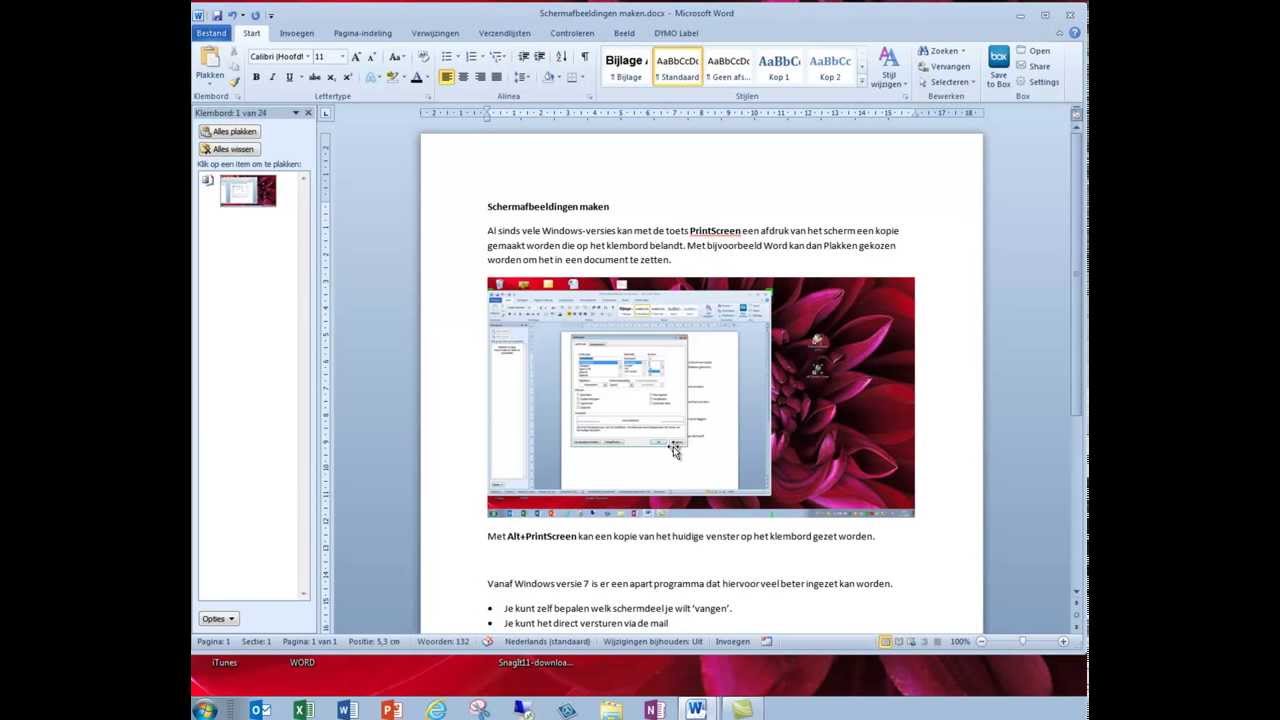Image resolution: width=1280 pixels, height=720 pixels.
Task: Open Outlook from the taskbar
Action: [260, 709]
